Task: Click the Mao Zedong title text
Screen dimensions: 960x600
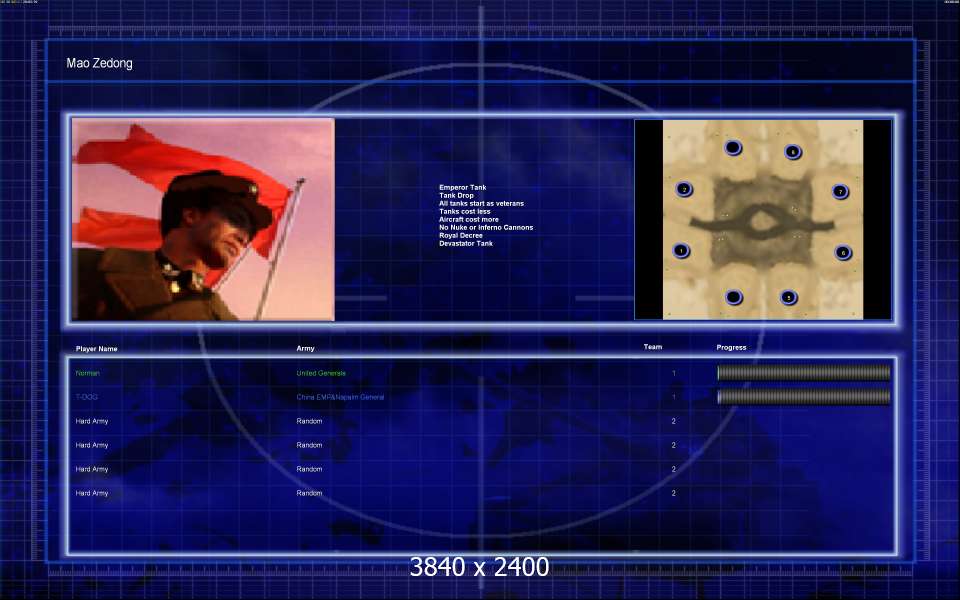Action: pyautogui.click(x=99, y=63)
